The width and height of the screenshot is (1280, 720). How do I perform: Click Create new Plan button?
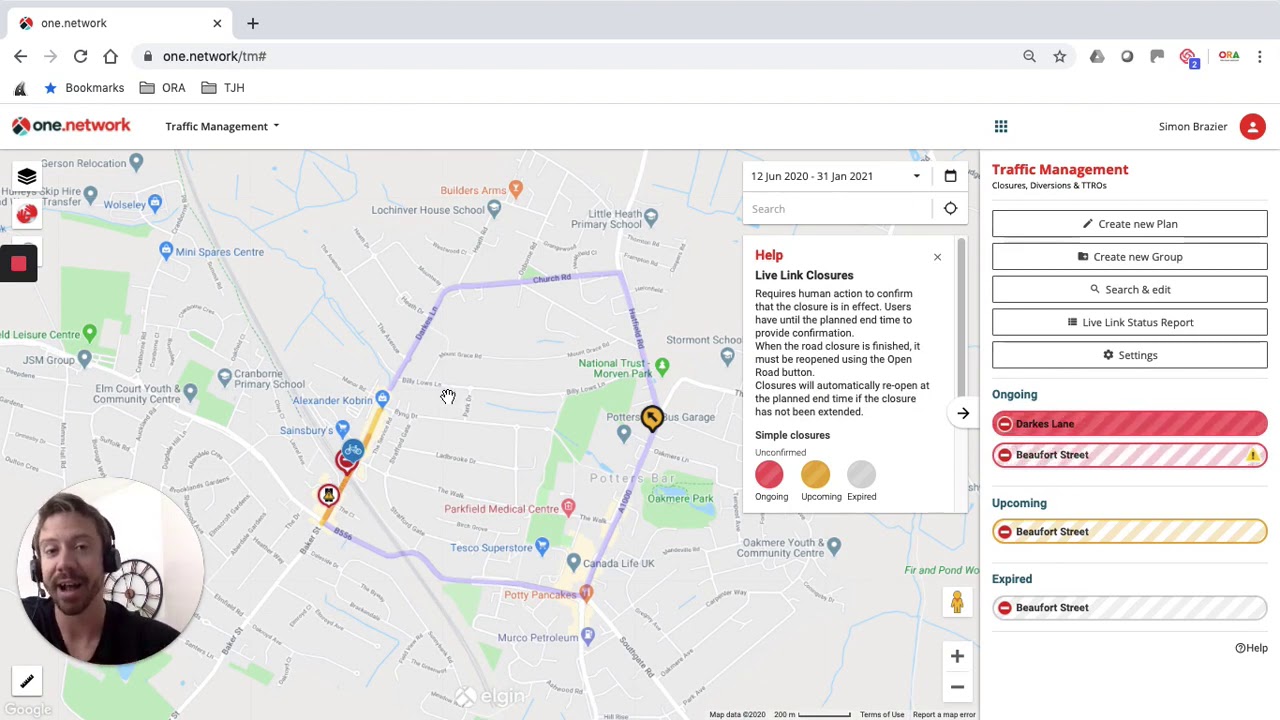1129,224
